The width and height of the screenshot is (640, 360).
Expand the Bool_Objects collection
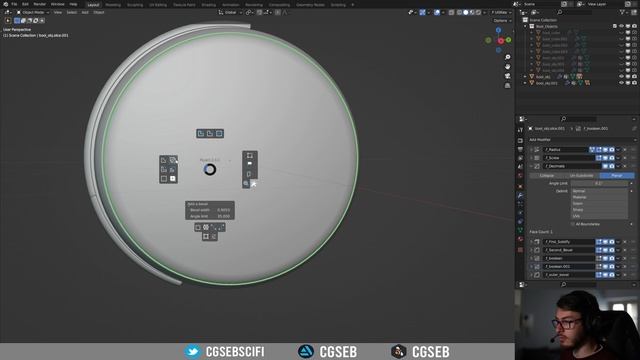point(526,26)
